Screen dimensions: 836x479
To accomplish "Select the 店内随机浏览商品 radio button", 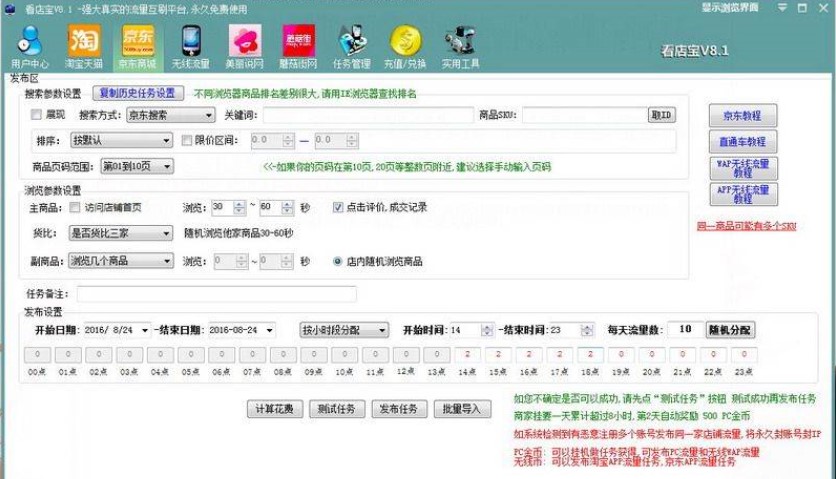I will pyautogui.click(x=337, y=261).
